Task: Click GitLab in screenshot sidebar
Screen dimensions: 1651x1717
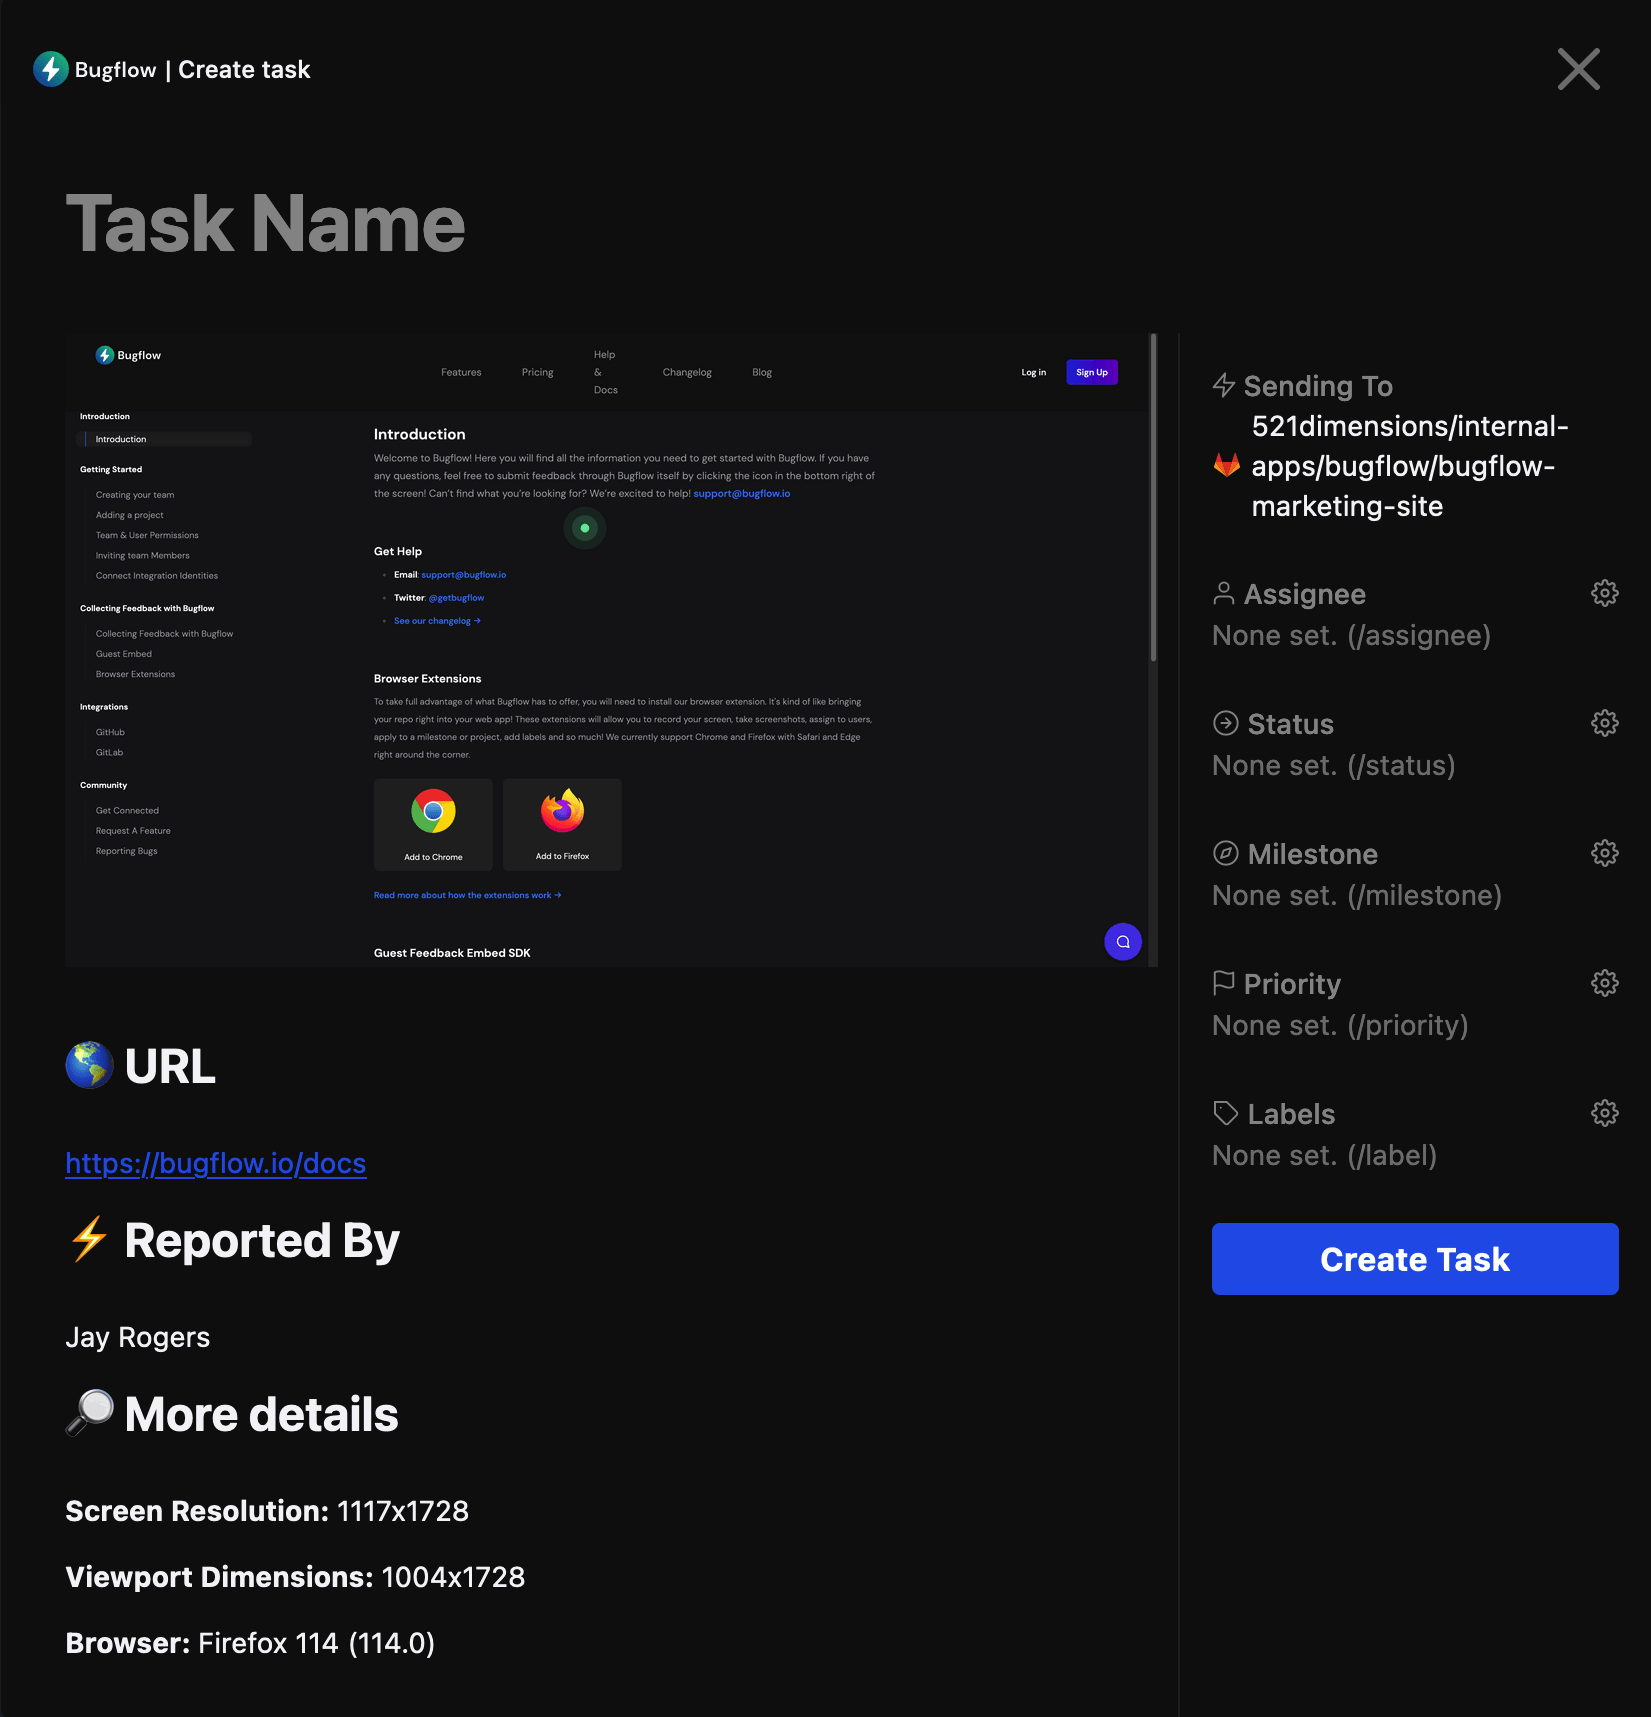Action: point(109,752)
